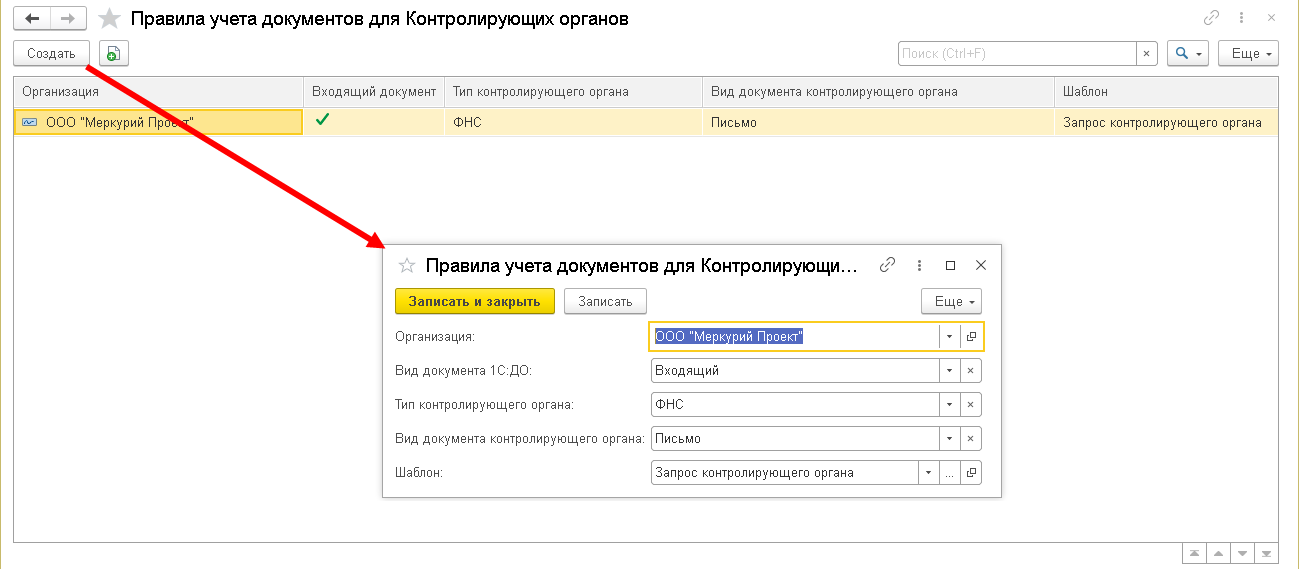
Task: Clear the search field with X
Action: point(1147,53)
